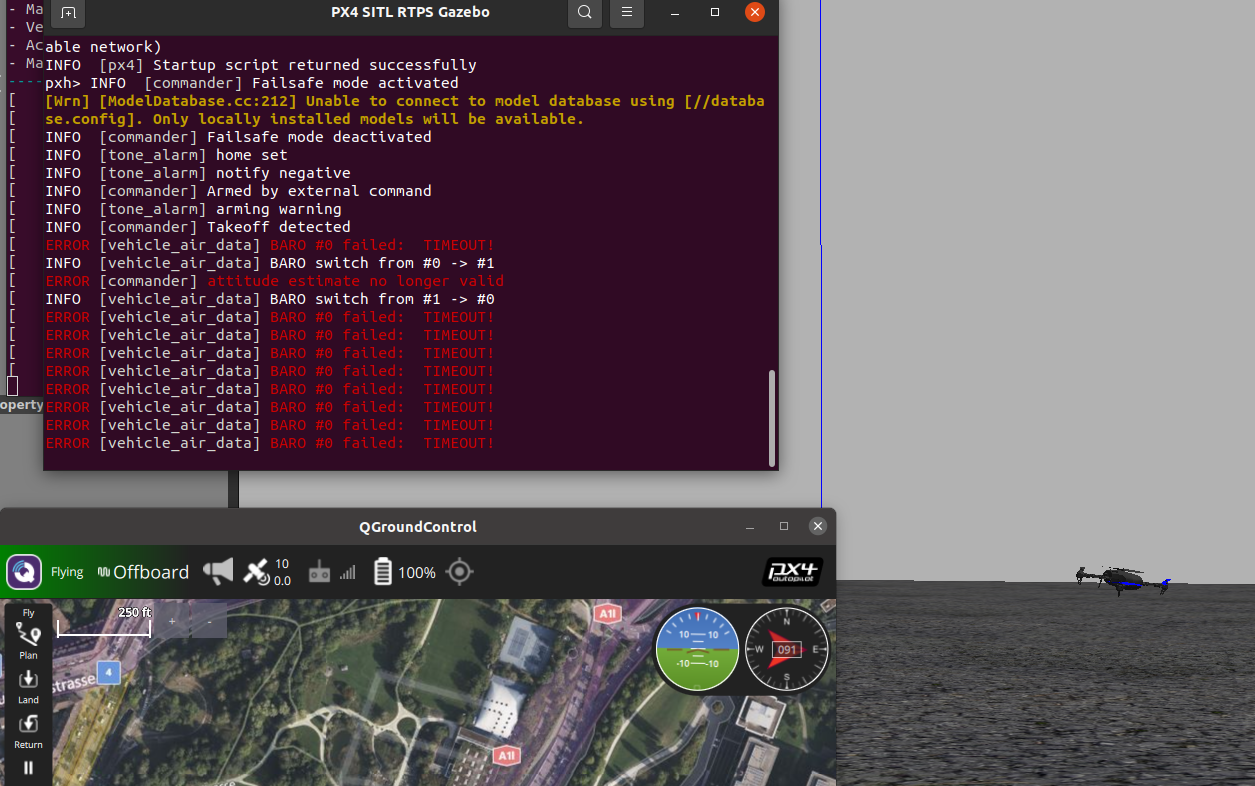Click 'BARO switch from #0 -> #1' line
The height and width of the screenshot is (786, 1255).
(270, 263)
